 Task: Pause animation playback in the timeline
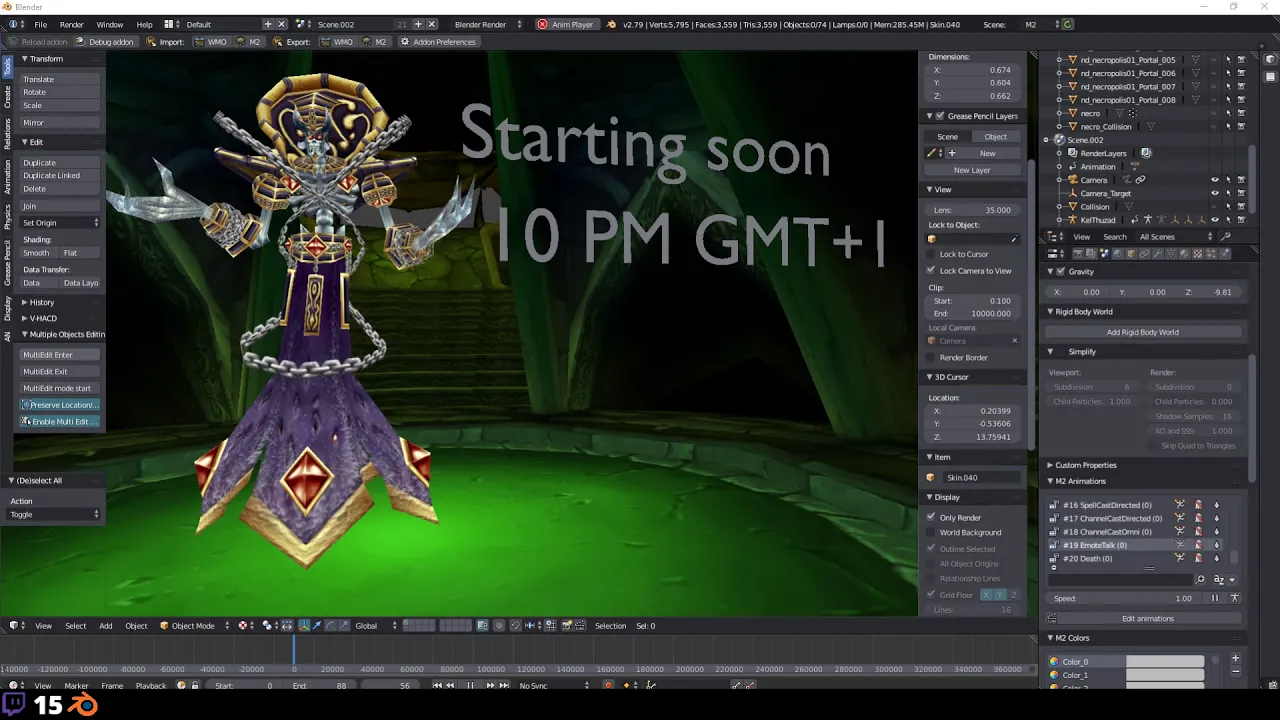point(470,685)
